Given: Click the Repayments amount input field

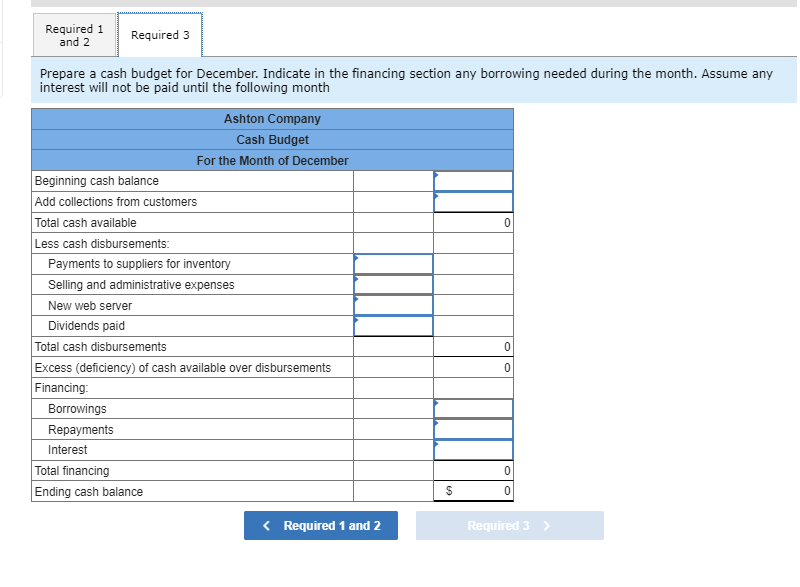Looking at the screenshot, I should (473, 429).
